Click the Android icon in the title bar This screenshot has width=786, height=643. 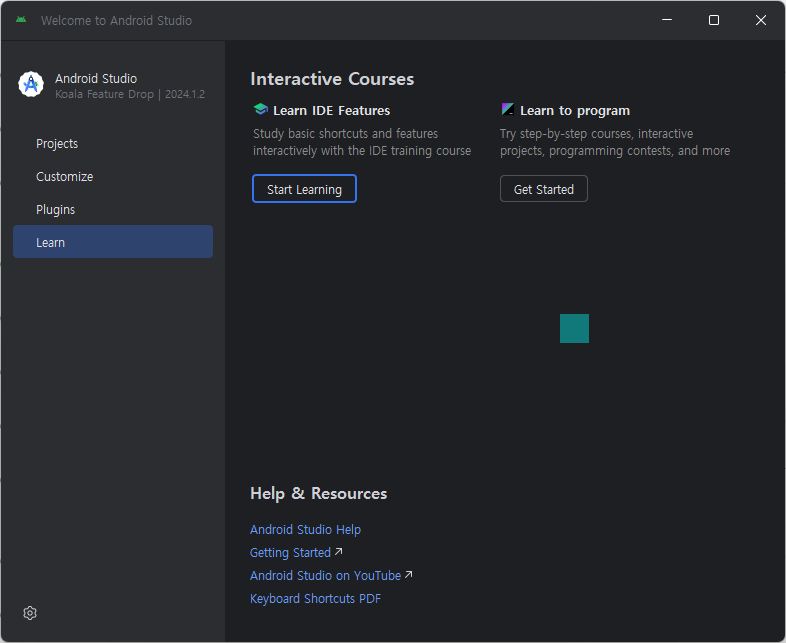point(21,20)
